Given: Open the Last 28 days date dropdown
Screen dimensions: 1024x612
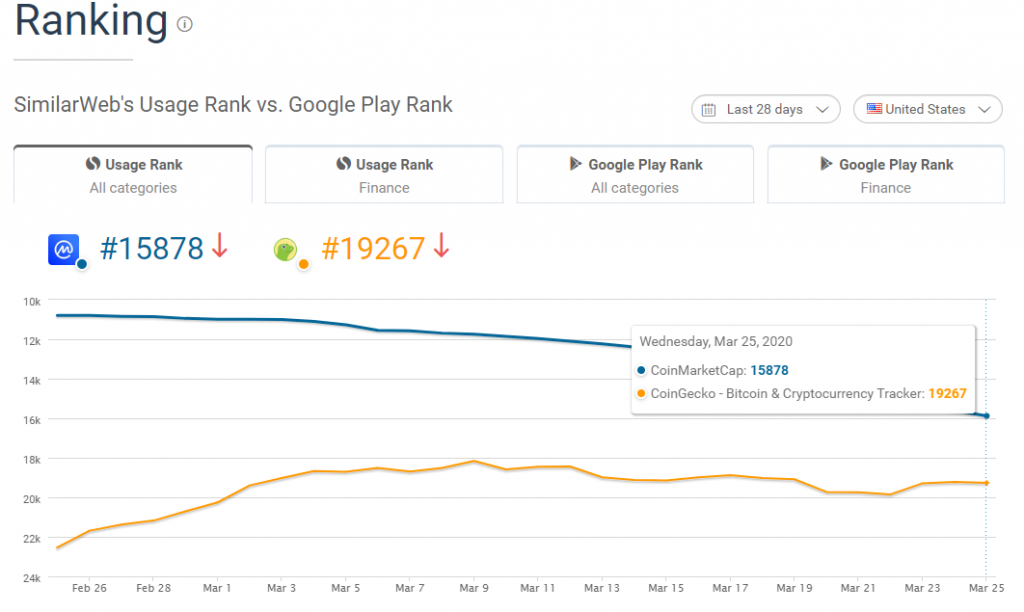Looking at the screenshot, I should point(765,109).
